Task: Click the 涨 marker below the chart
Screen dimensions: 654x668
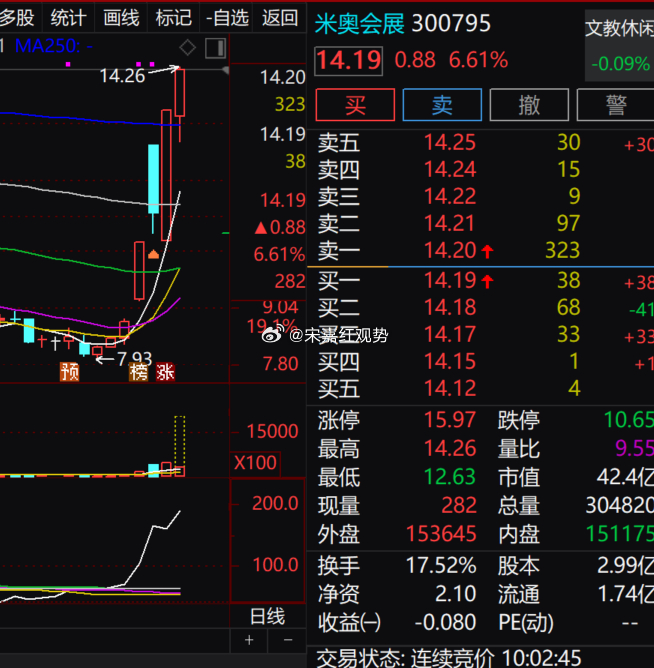Action: [x=165, y=372]
